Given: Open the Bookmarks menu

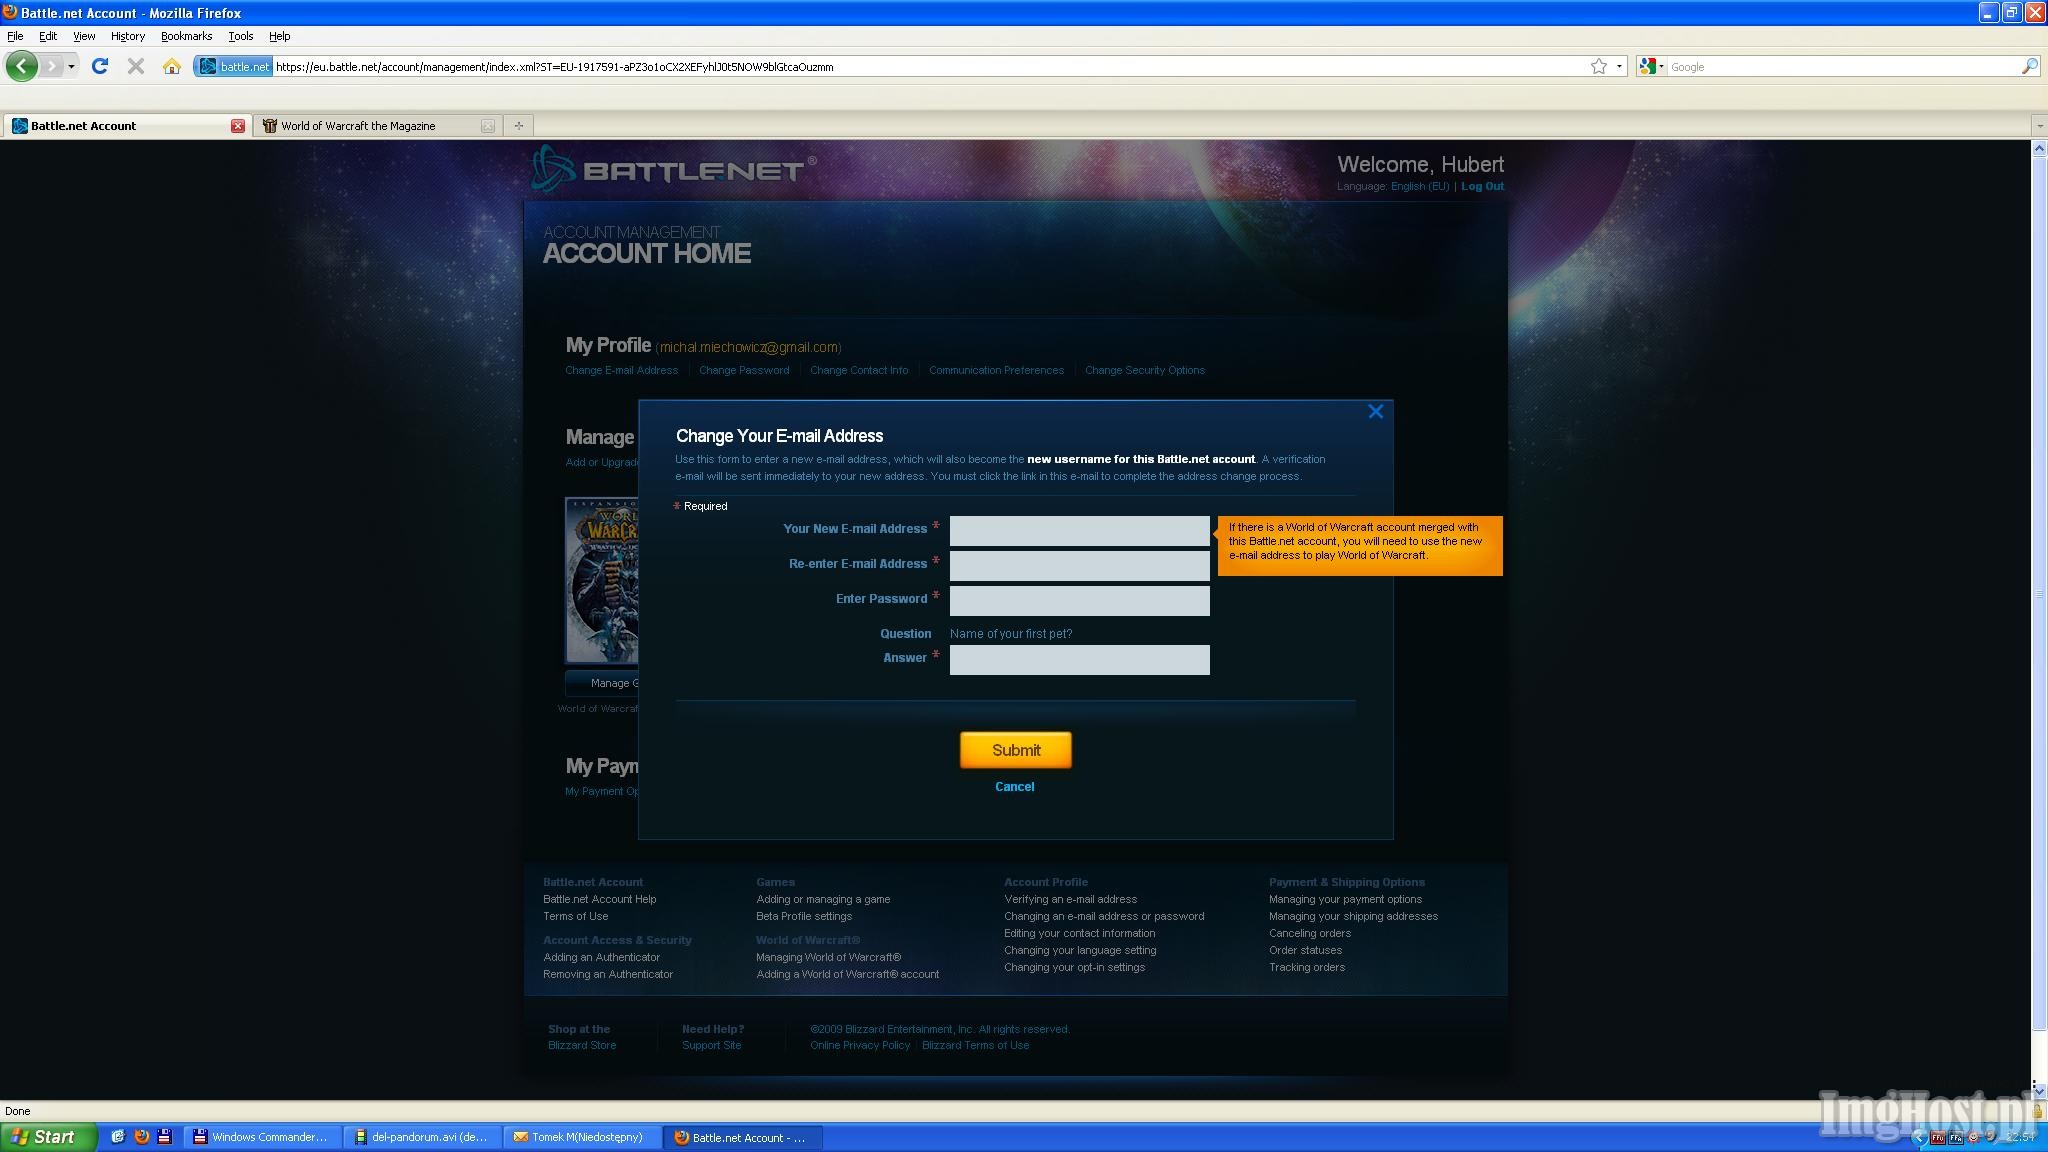Looking at the screenshot, I should [x=186, y=36].
